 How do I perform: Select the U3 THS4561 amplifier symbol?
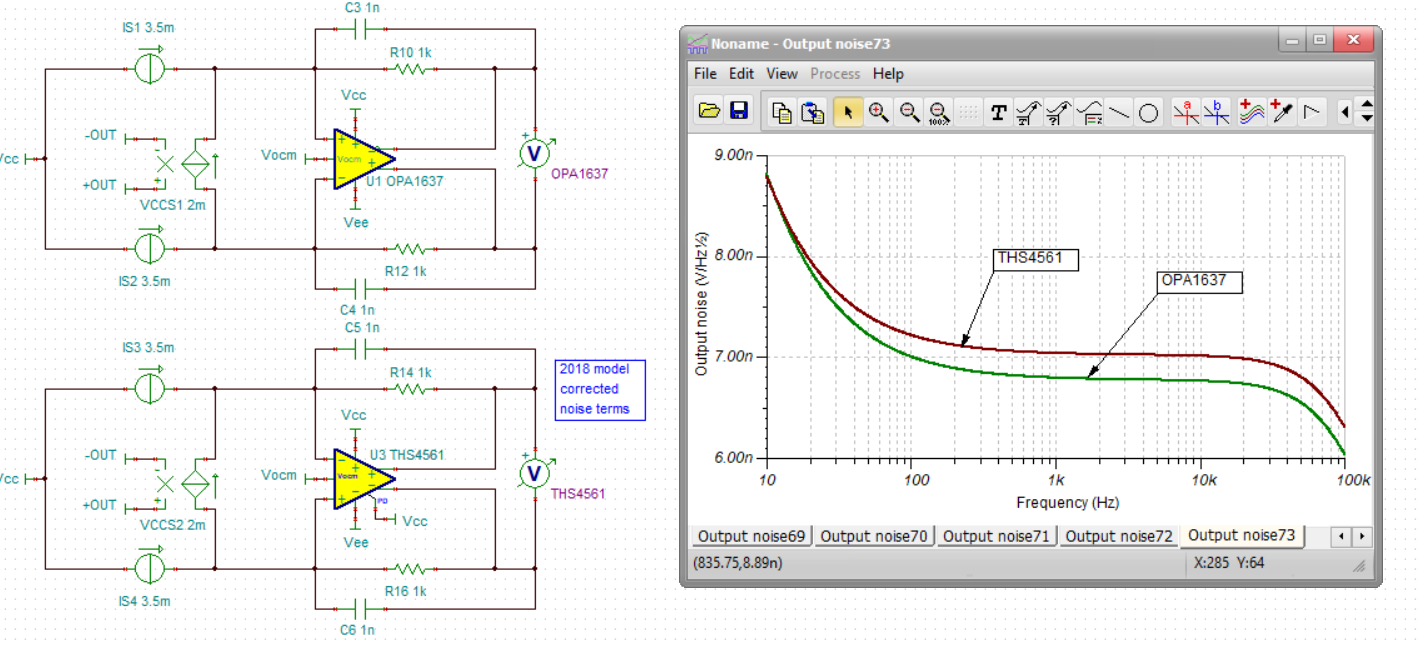point(362,477)
